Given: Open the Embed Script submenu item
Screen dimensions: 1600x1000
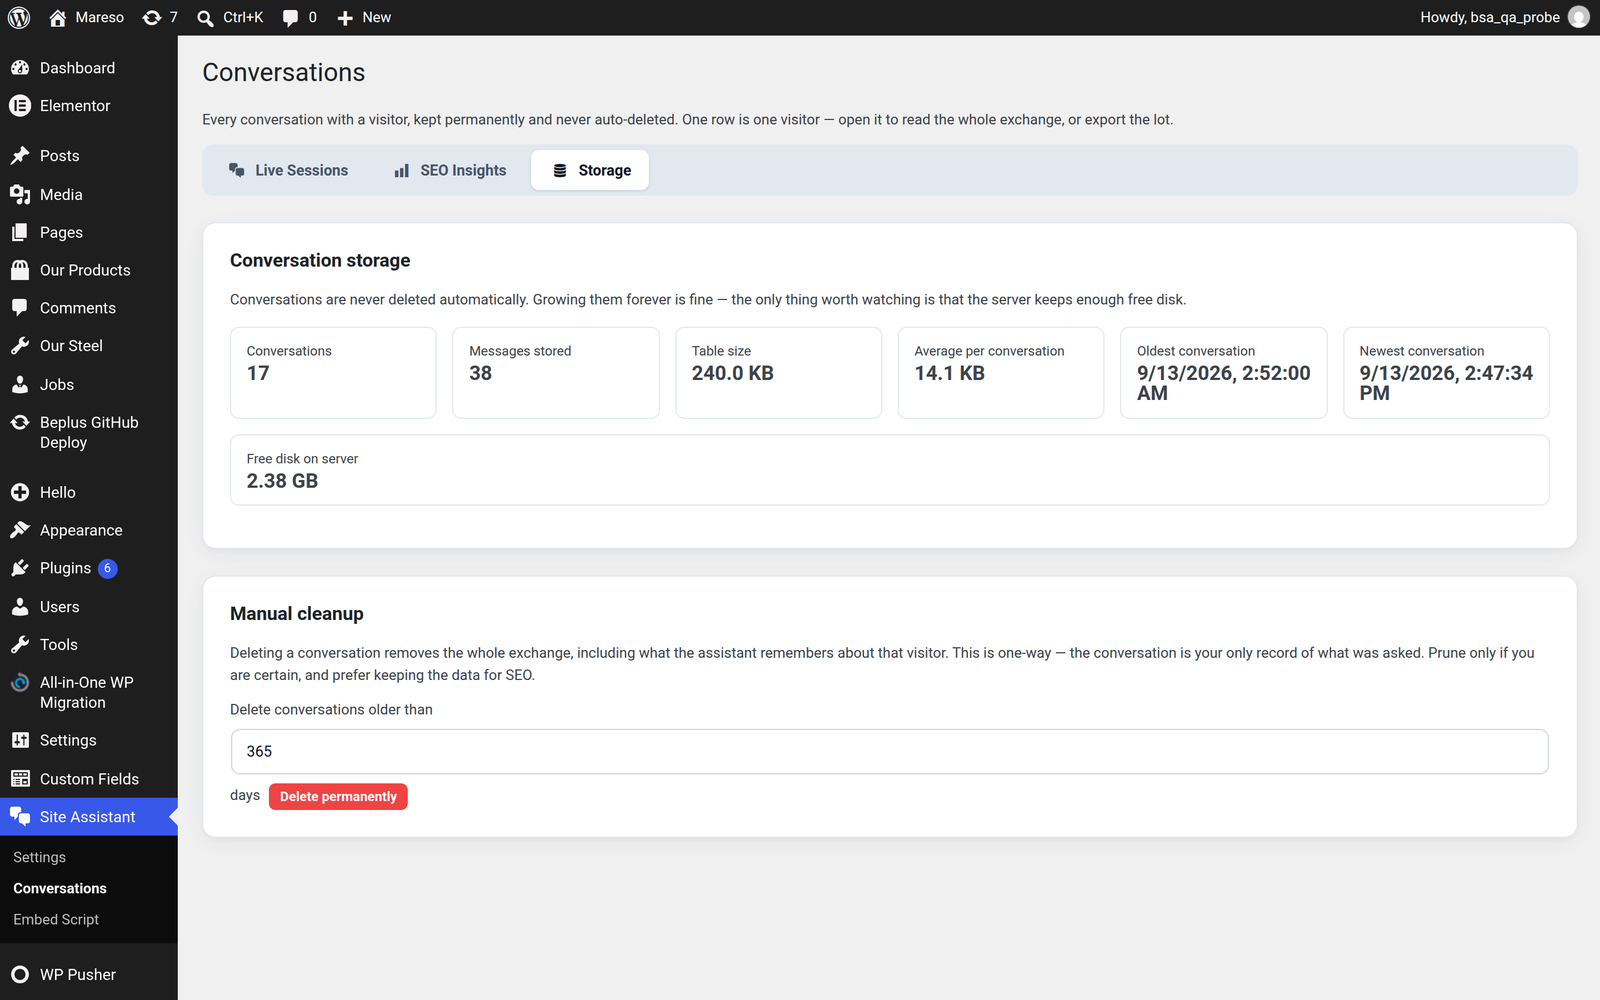Looking at the screenshot, I should (56, 920).
